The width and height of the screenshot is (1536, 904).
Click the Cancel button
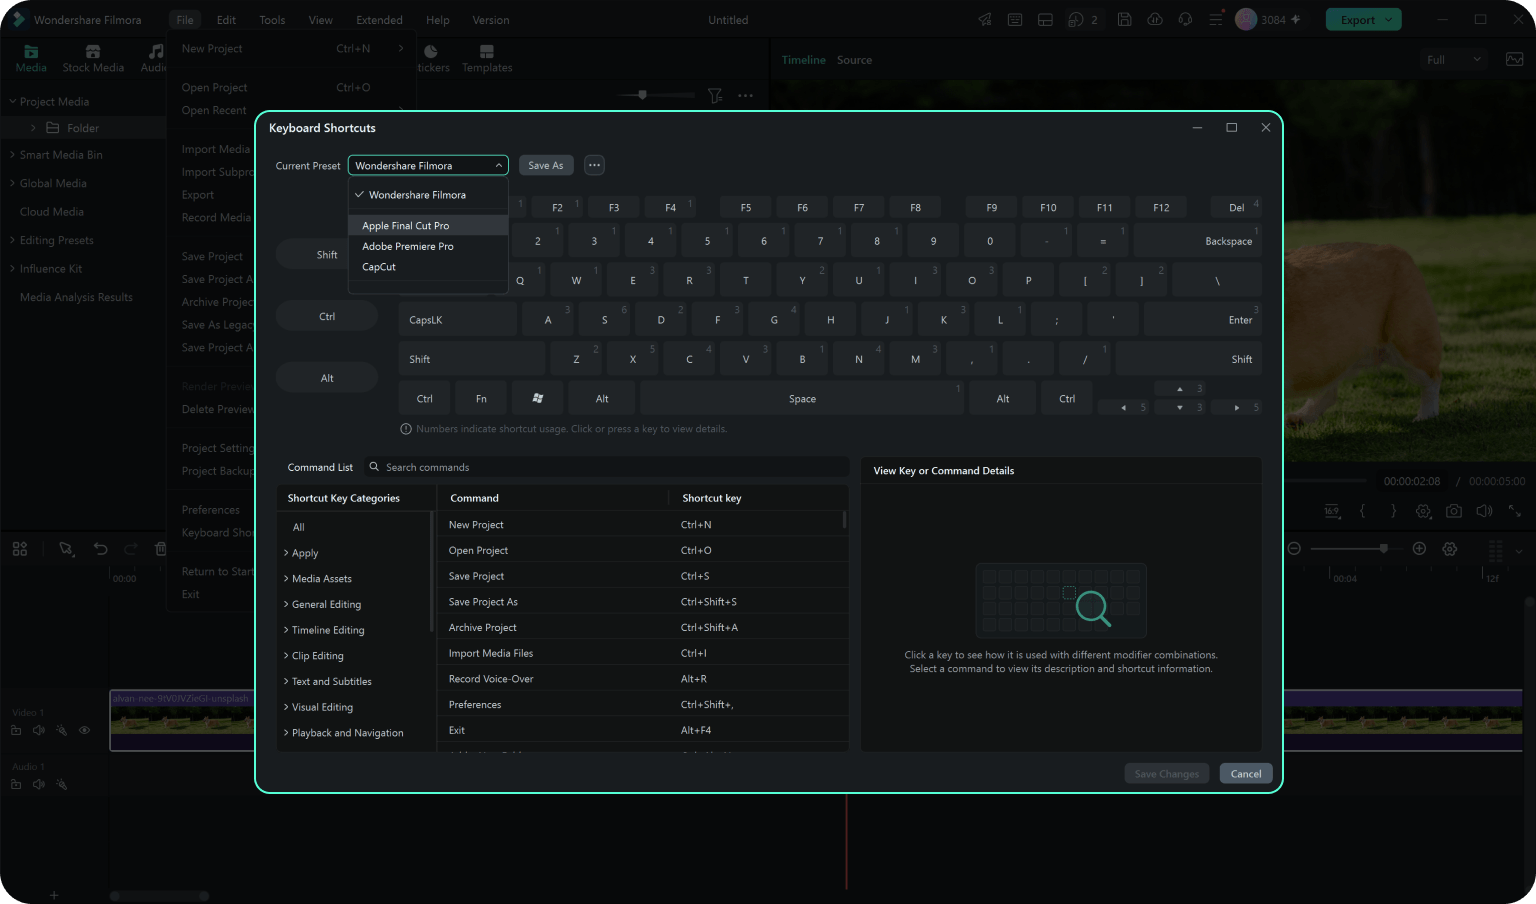[x=1246, y=774]
